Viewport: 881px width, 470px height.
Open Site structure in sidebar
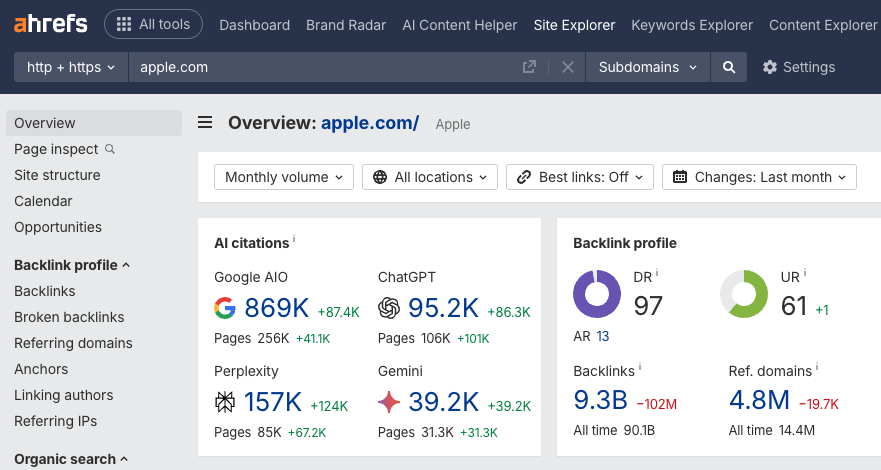coord(57,175)
